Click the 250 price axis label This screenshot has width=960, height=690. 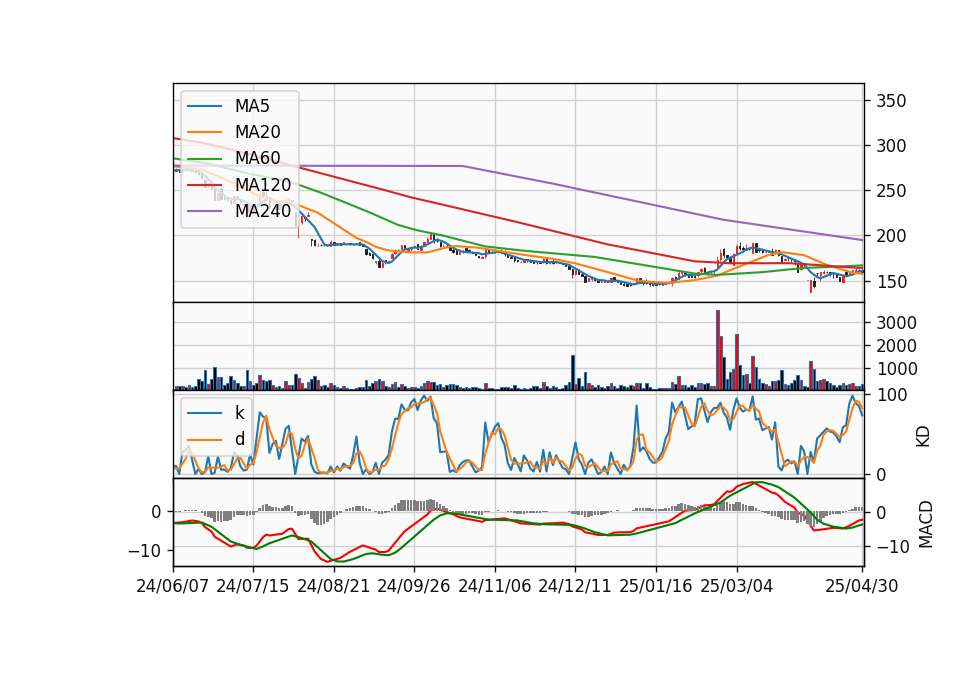click(891, 191)
